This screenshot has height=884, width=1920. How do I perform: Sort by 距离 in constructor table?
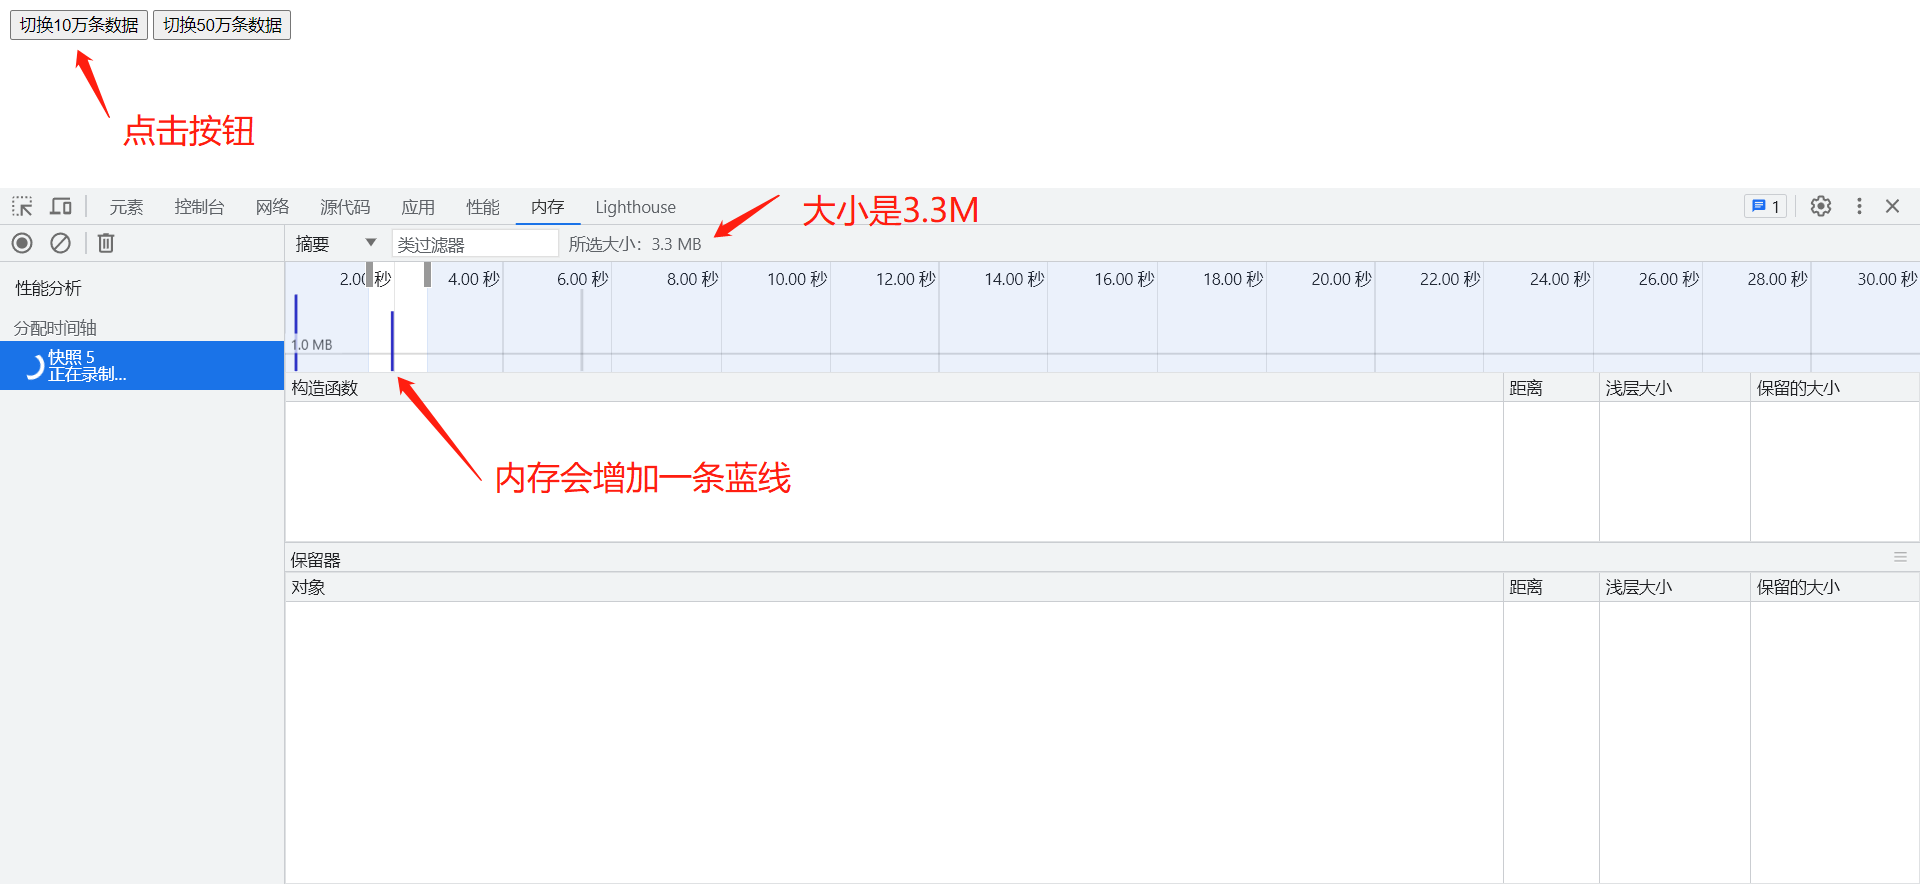(x=1551, y=388)
